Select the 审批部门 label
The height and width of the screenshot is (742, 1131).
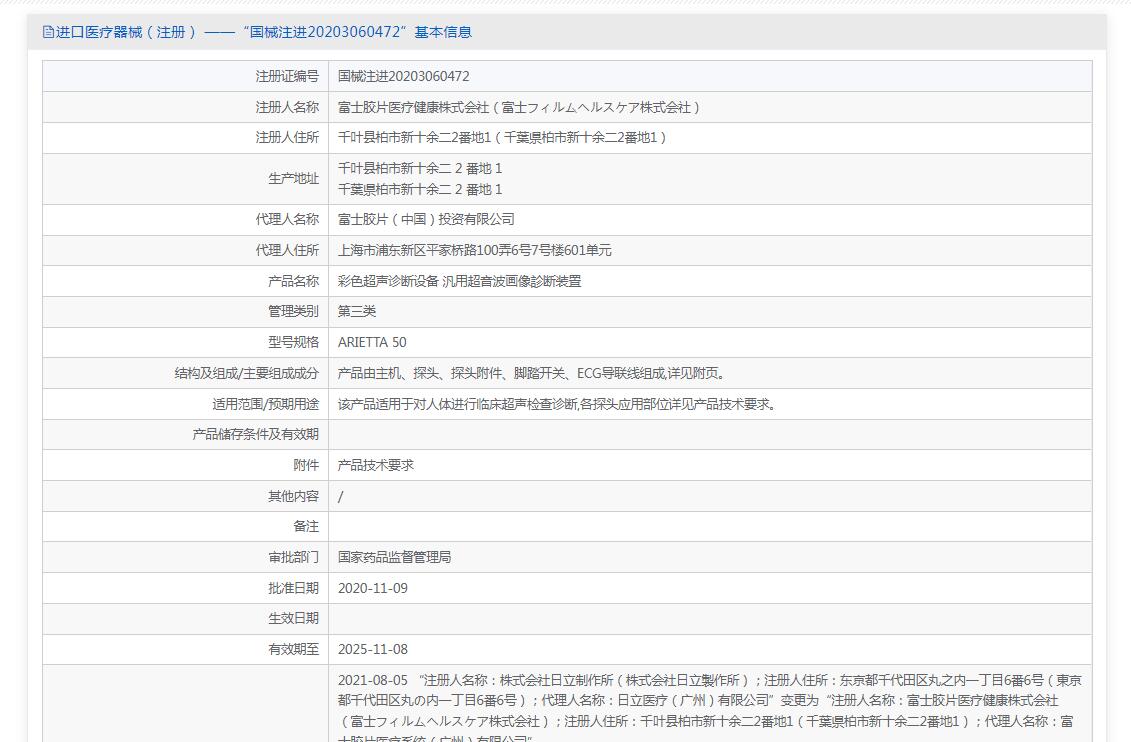pyautogui.click(x=294, y=557)
